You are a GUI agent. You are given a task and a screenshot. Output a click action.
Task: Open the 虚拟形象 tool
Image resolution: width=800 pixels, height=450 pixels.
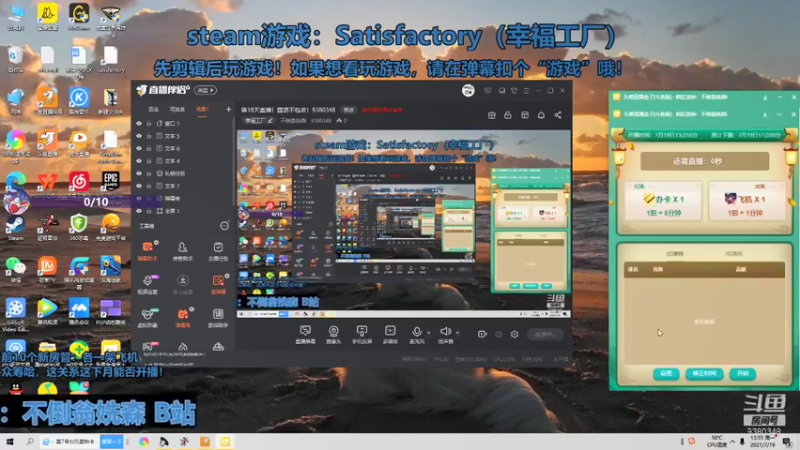[x=147, y=317]
